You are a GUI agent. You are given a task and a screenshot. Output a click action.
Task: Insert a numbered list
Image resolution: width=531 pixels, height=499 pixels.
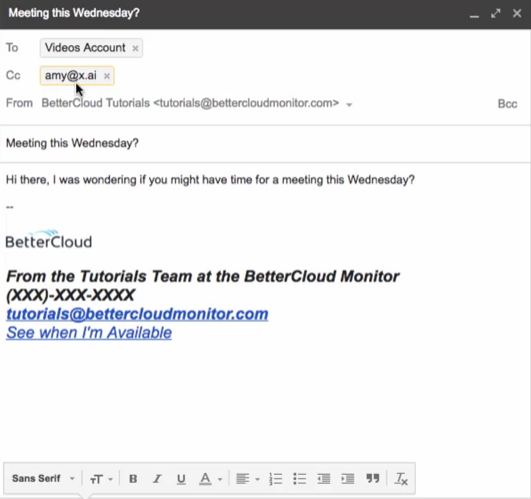276,479
